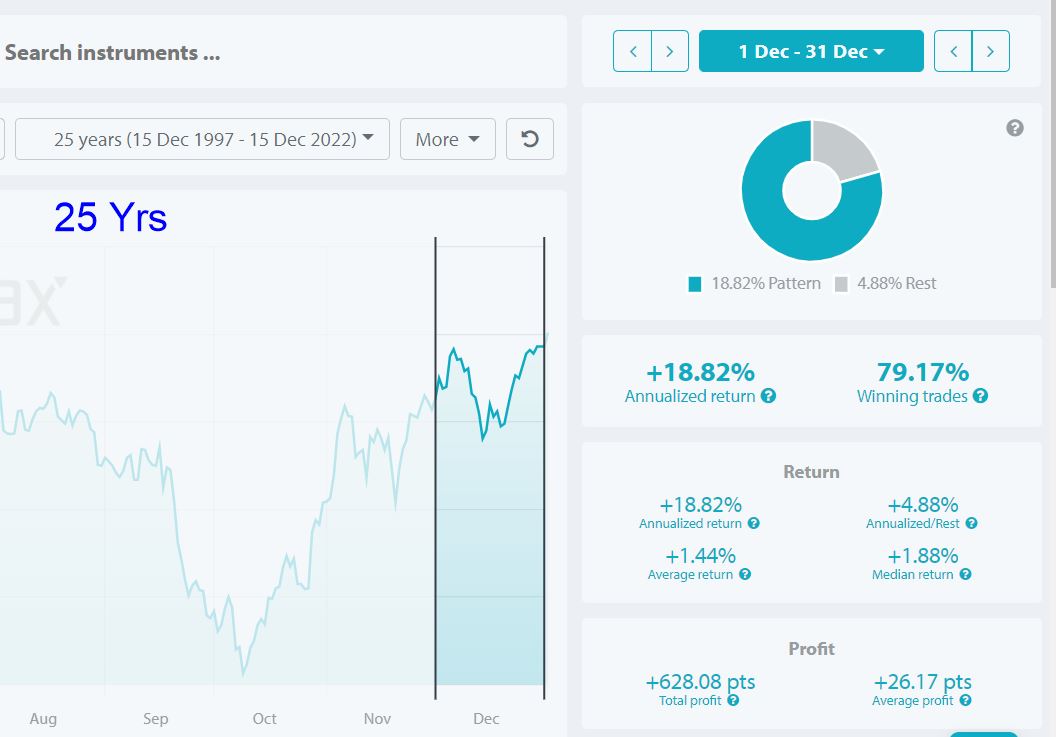
Task: Expand the 25 years date range dropdown
Action: (202, 139)
